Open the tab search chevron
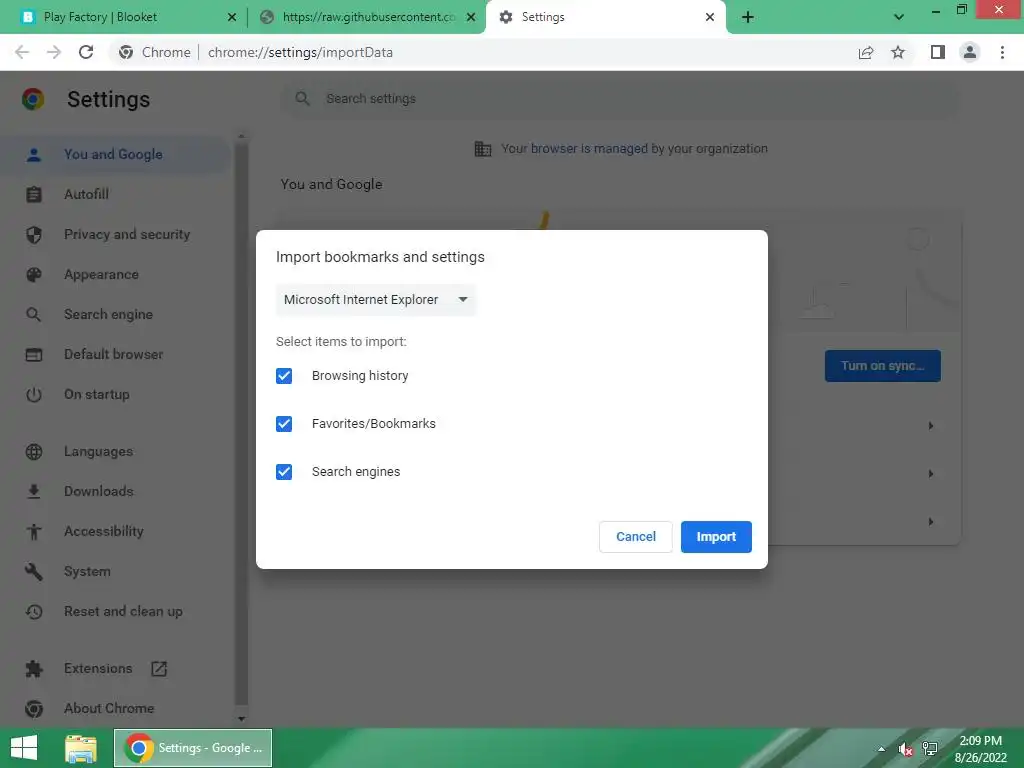The image size is (1024, 768). click(899, 17)
